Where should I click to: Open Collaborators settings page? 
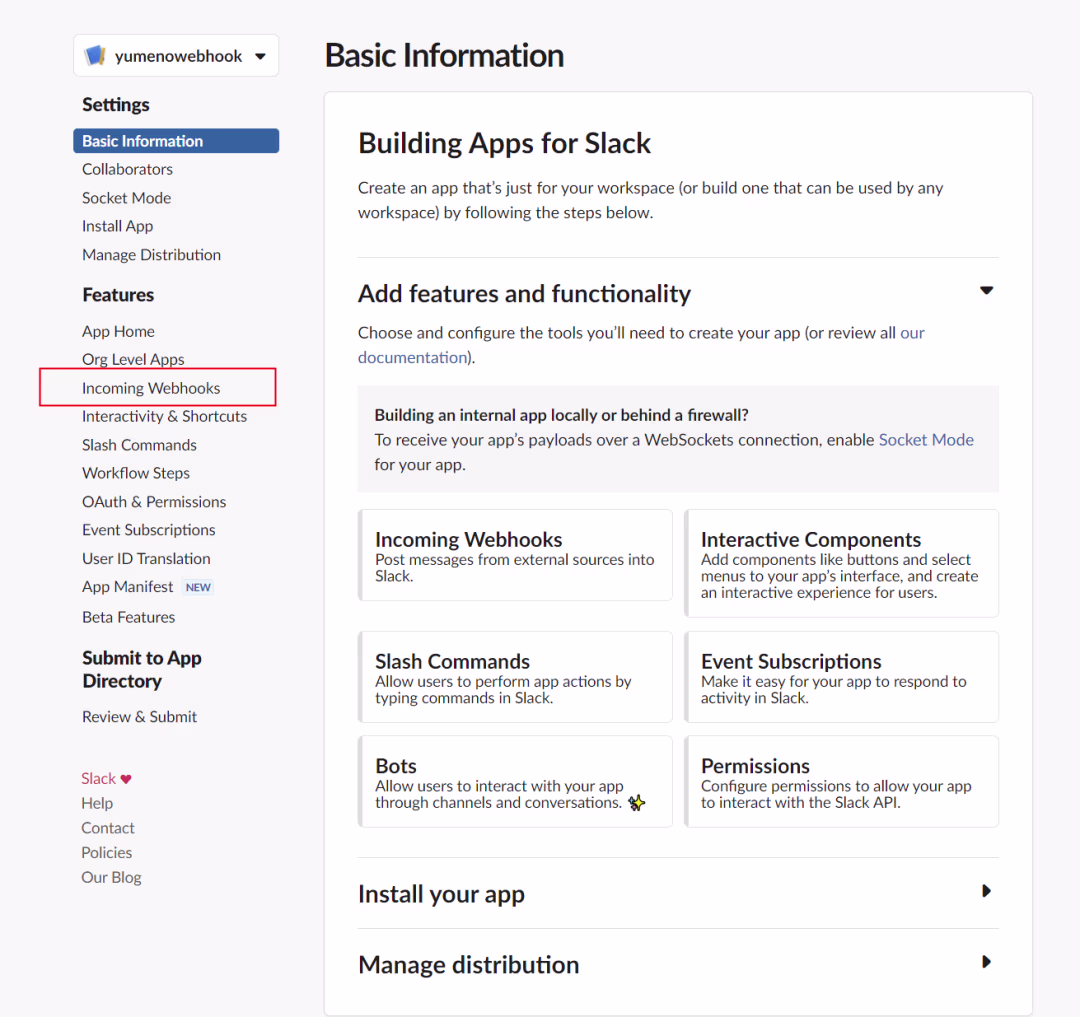[127, 169]
